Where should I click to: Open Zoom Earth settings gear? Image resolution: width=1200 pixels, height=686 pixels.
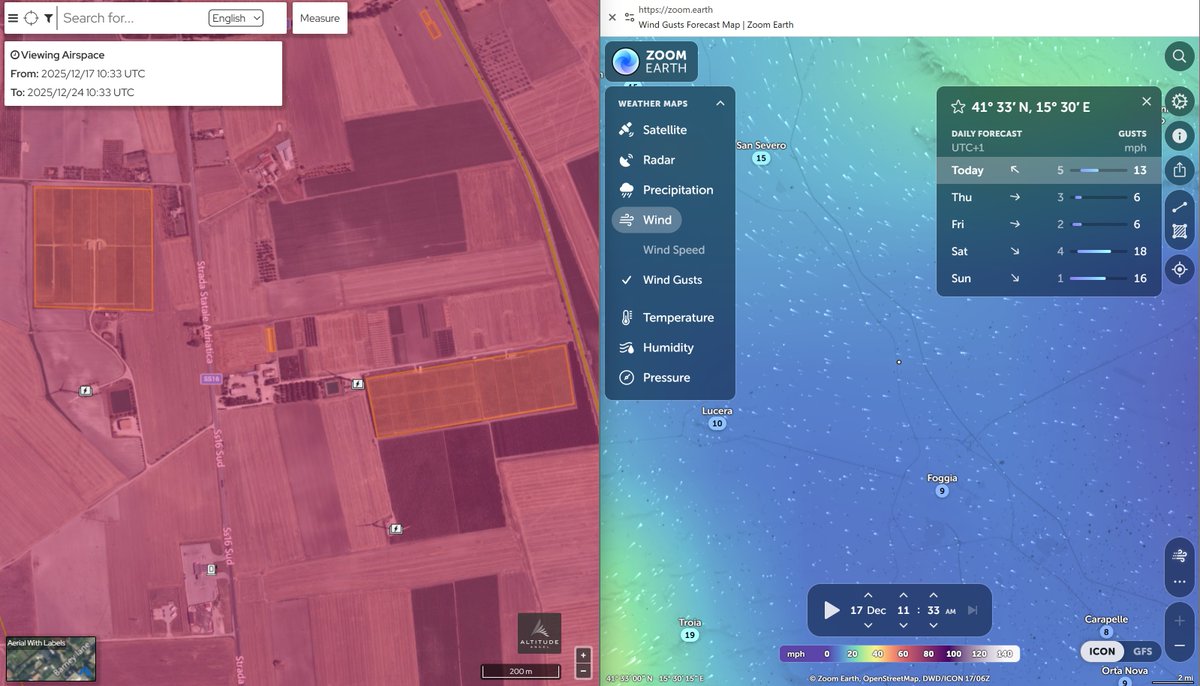(1180, 101)
